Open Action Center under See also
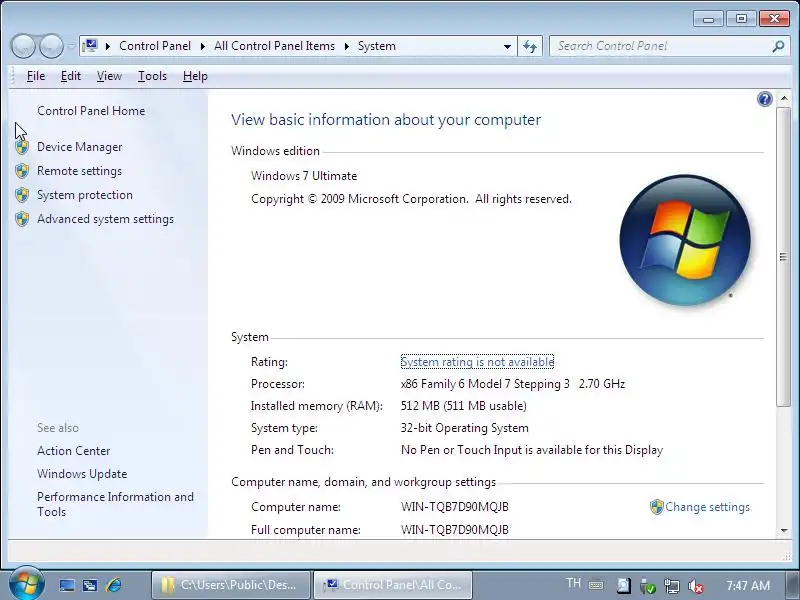 [x=73, y=451]
